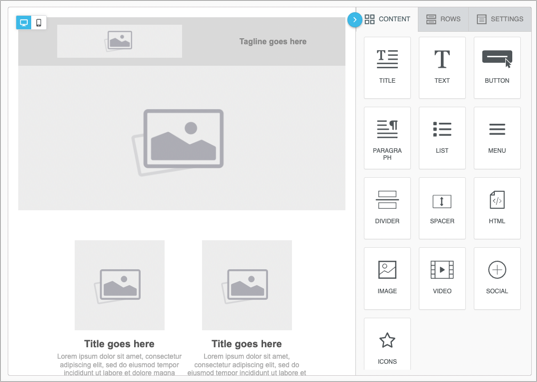Collapse the sidebar with blue arrow
Image resolution: width=537 pixels, height=382 pixels.
point(354,20)
